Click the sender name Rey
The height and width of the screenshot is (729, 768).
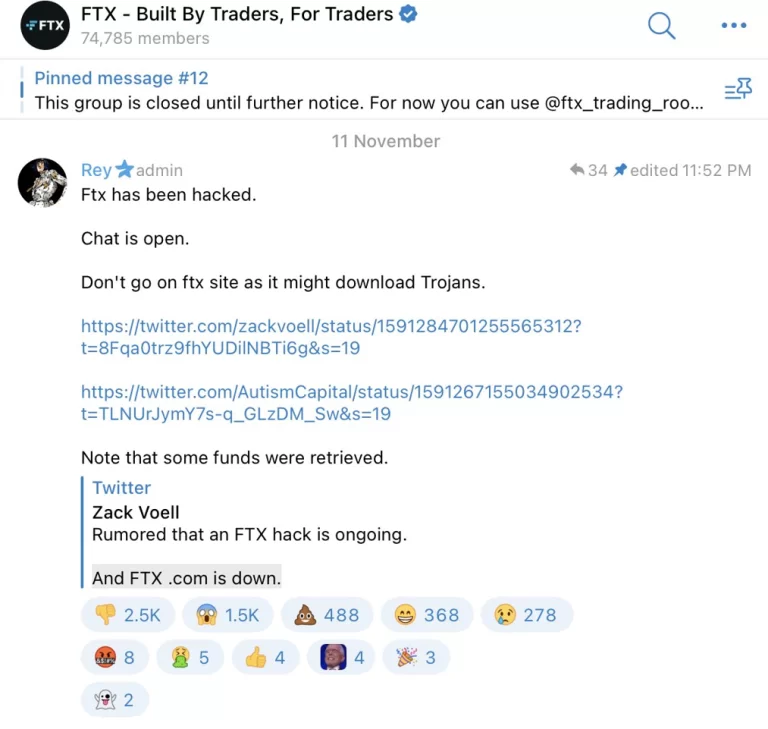96,170
